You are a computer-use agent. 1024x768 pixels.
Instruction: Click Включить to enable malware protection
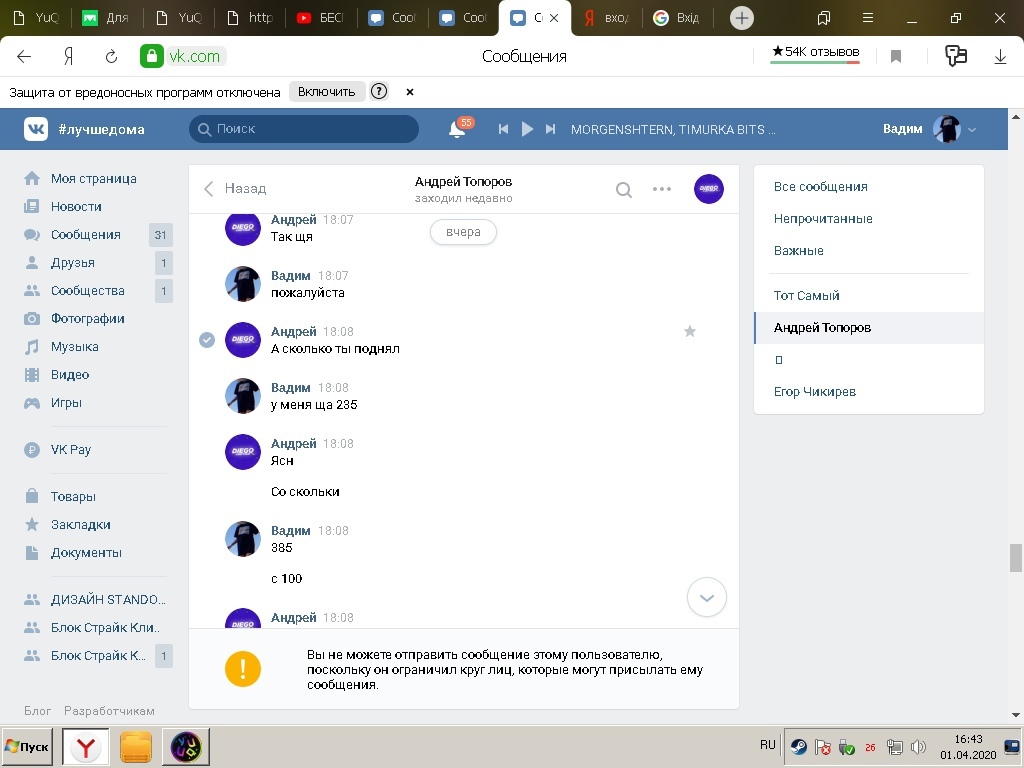(x=326, y=91)
